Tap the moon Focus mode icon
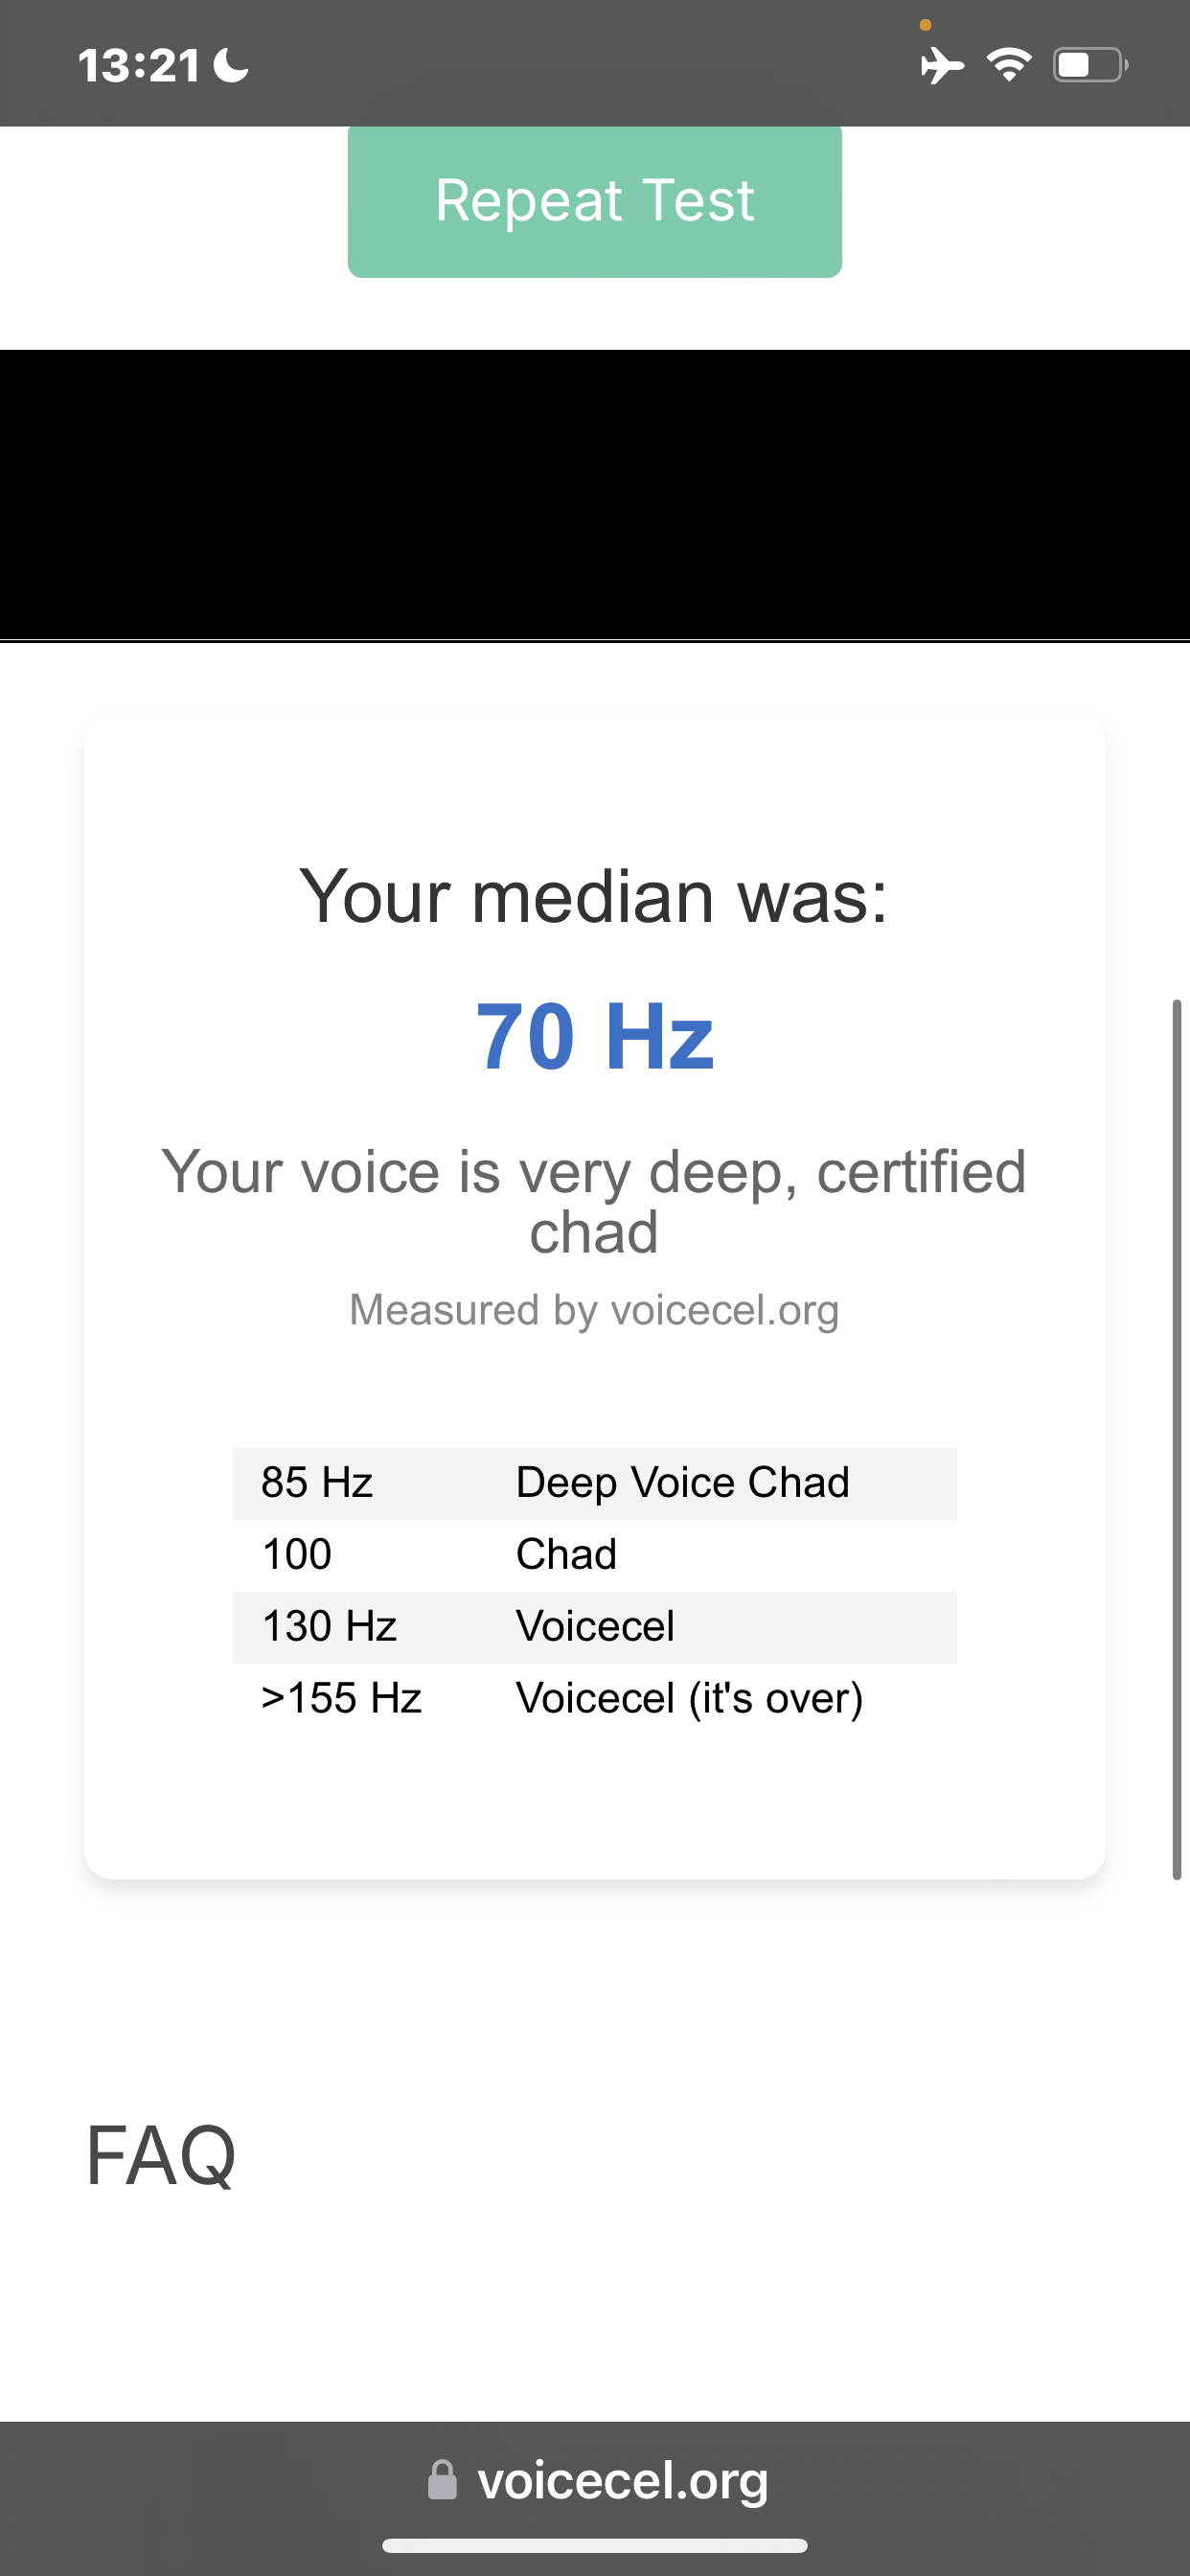 coord(231,66)
